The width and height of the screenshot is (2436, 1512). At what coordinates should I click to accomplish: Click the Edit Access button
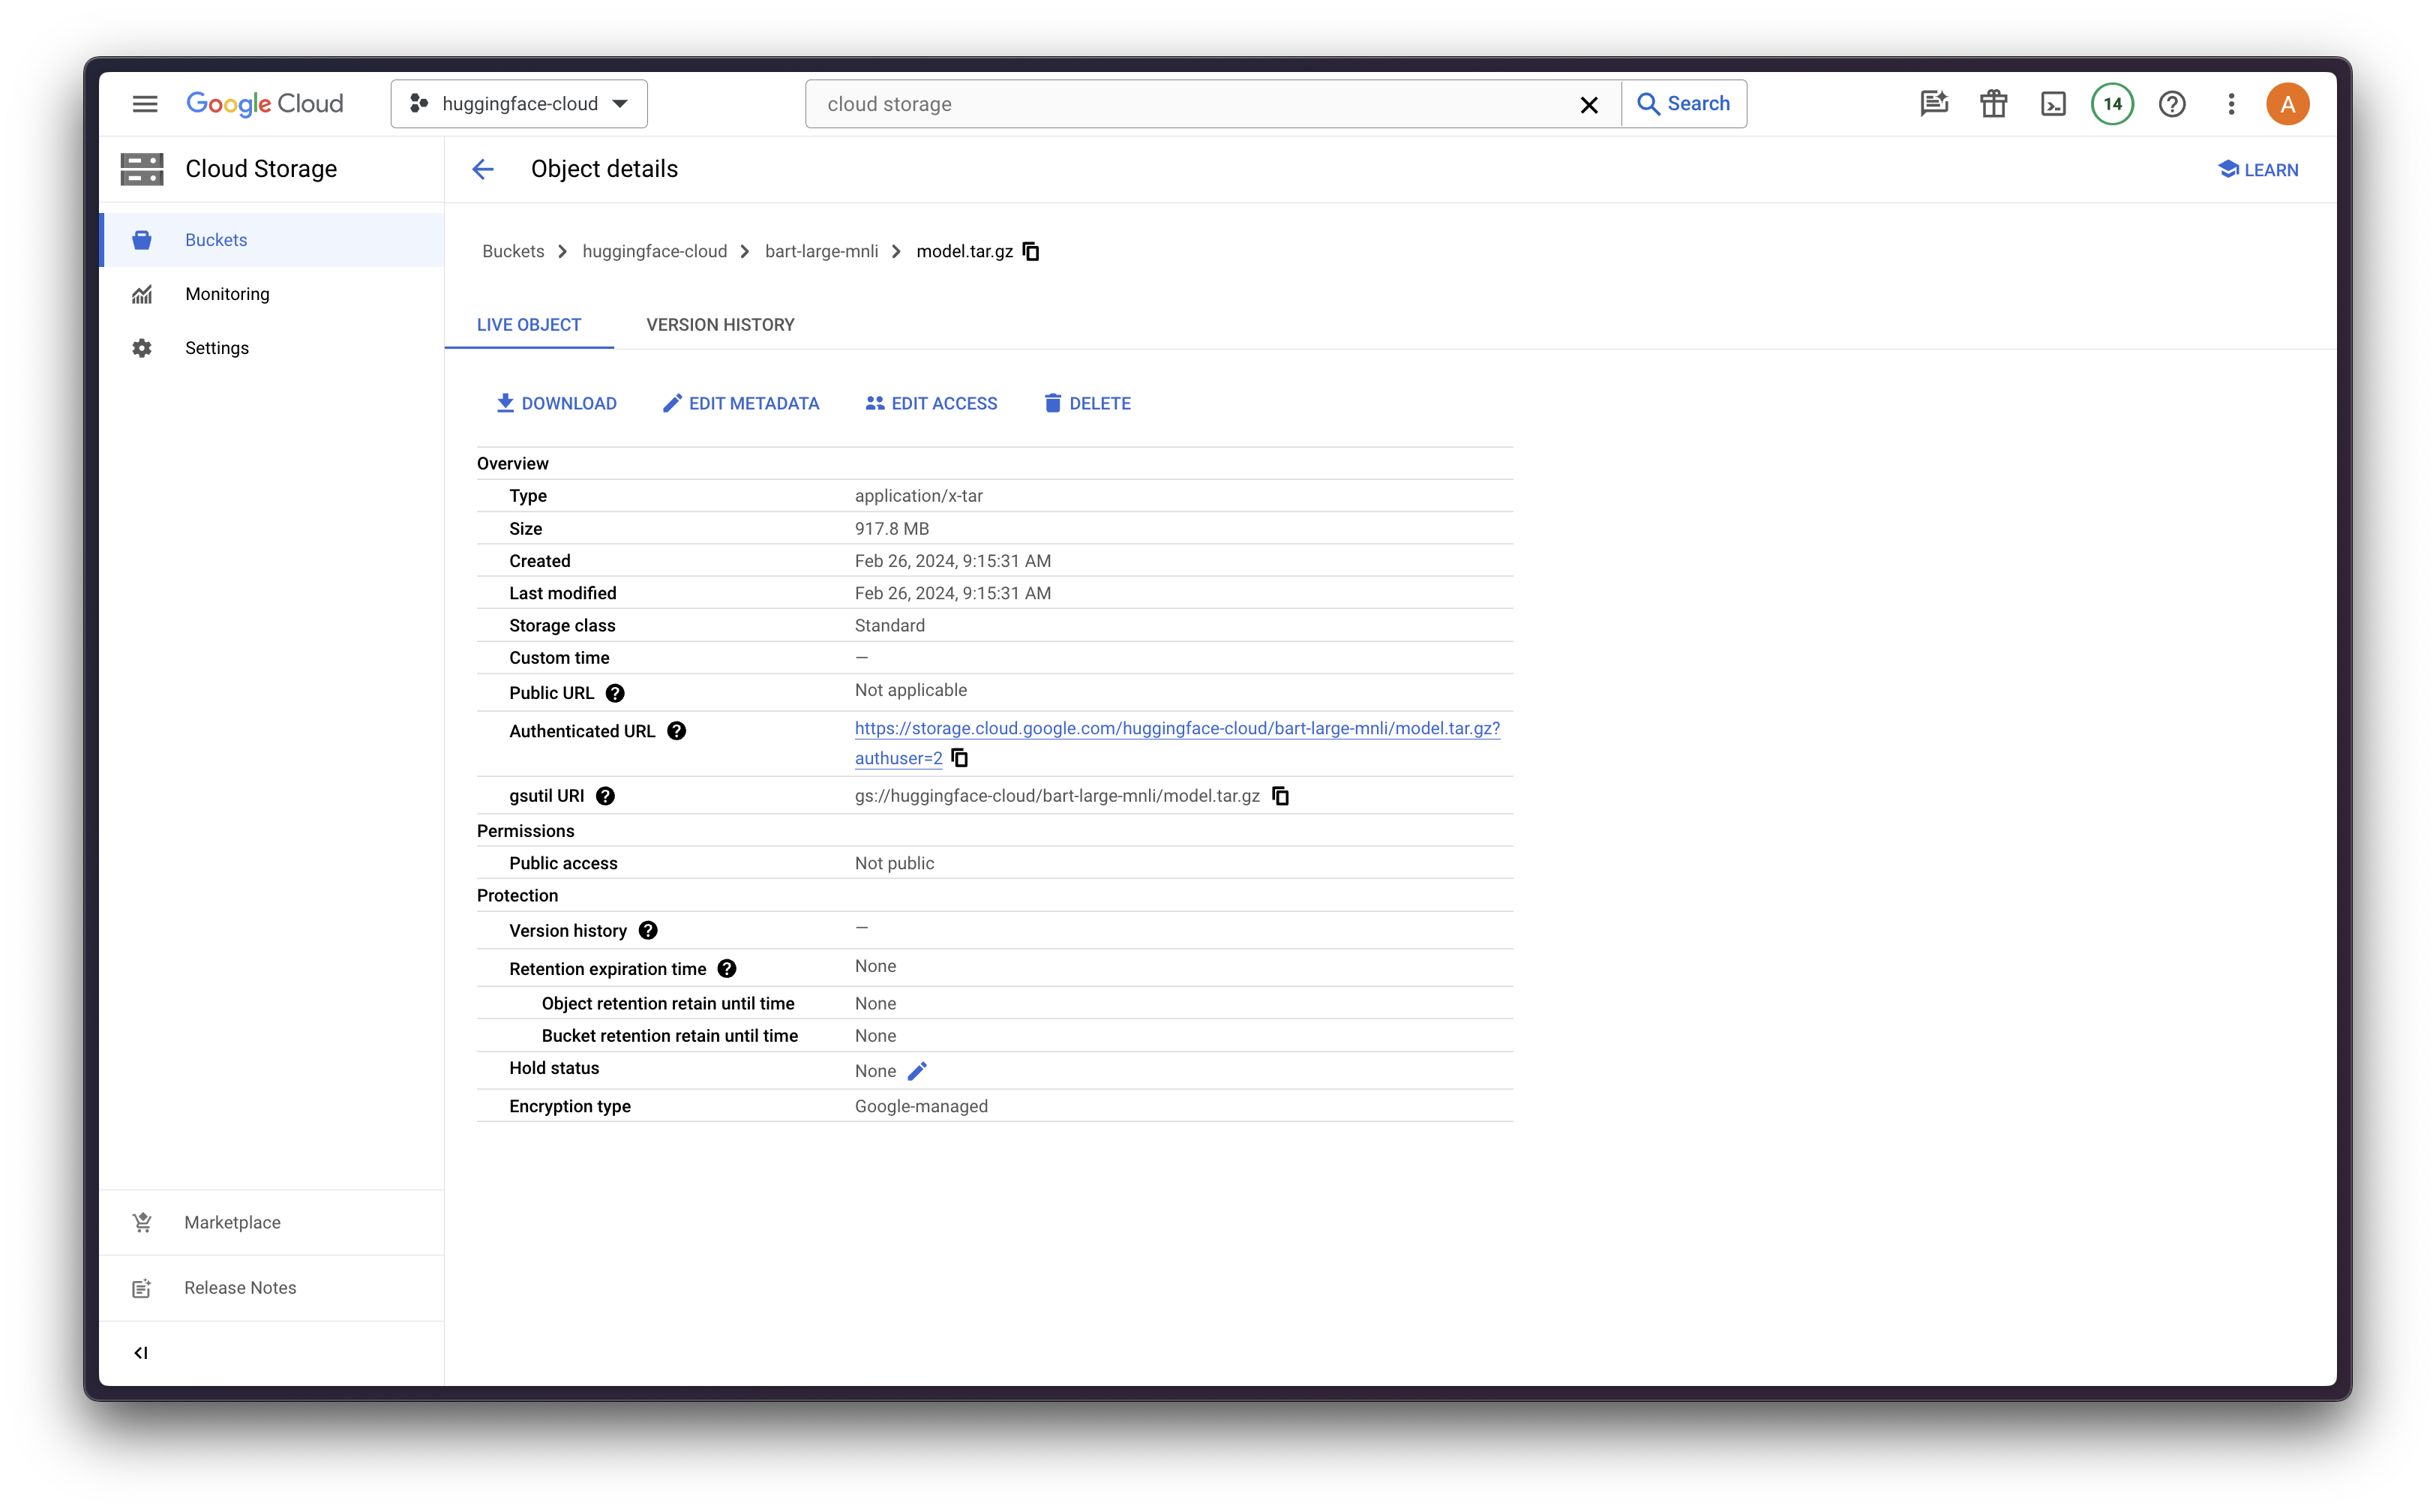931,403
